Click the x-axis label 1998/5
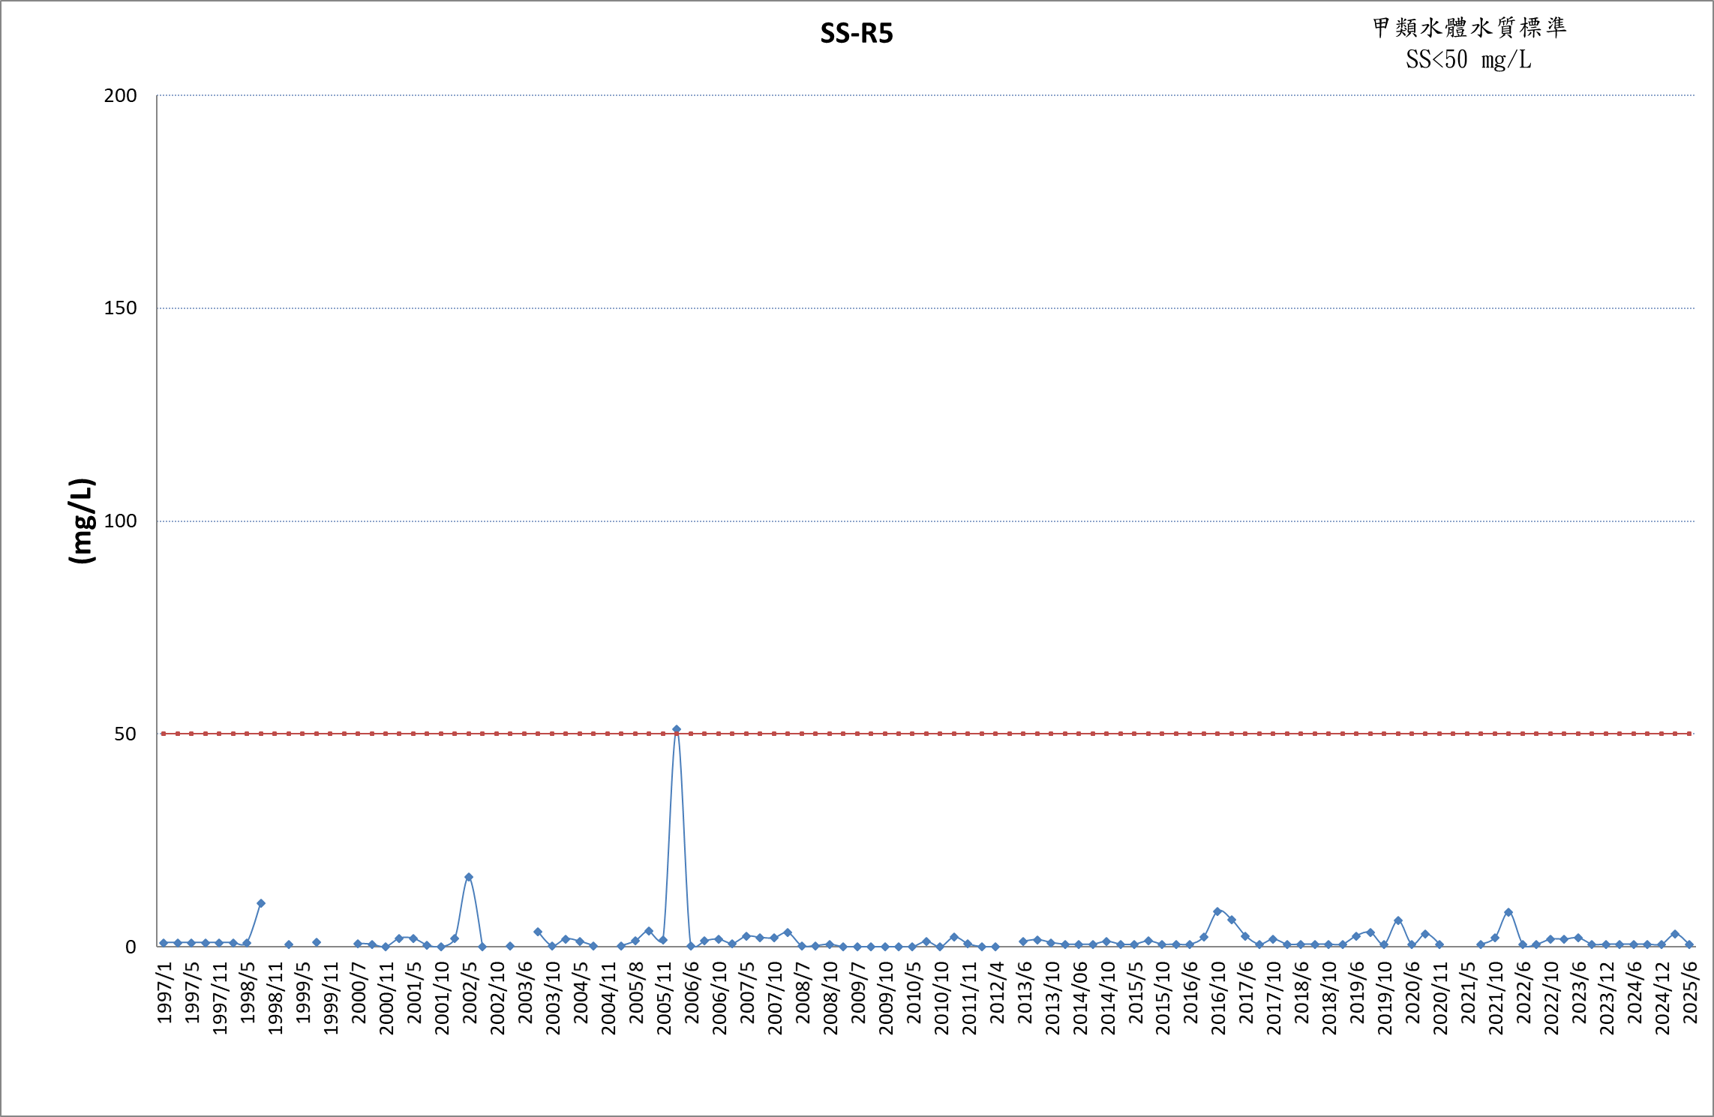 point(248,993)
